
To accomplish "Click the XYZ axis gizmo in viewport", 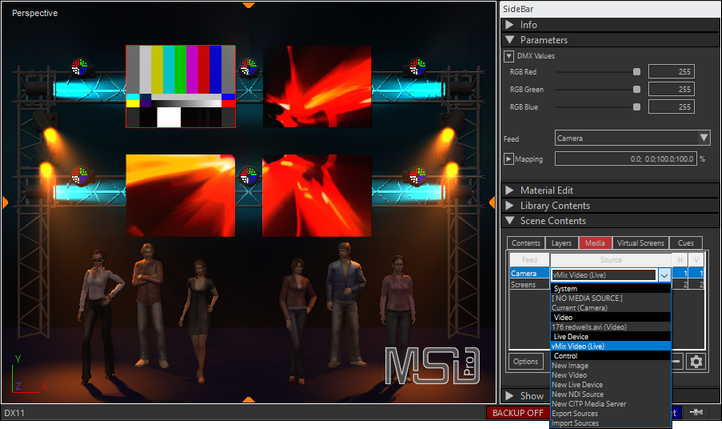I will 18,379.
